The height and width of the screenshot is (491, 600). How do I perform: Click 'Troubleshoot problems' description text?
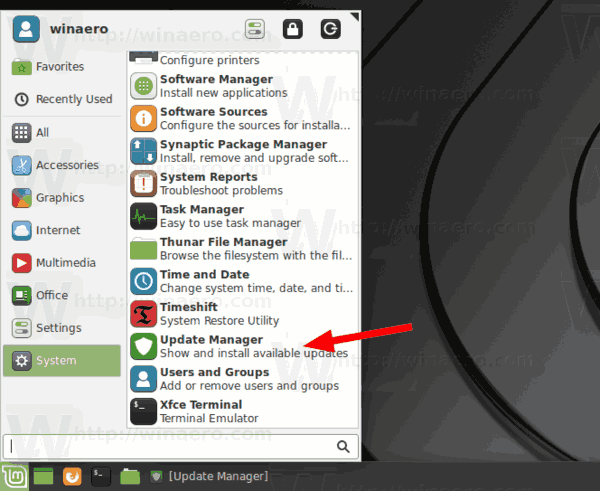click(x=222, y=191)
